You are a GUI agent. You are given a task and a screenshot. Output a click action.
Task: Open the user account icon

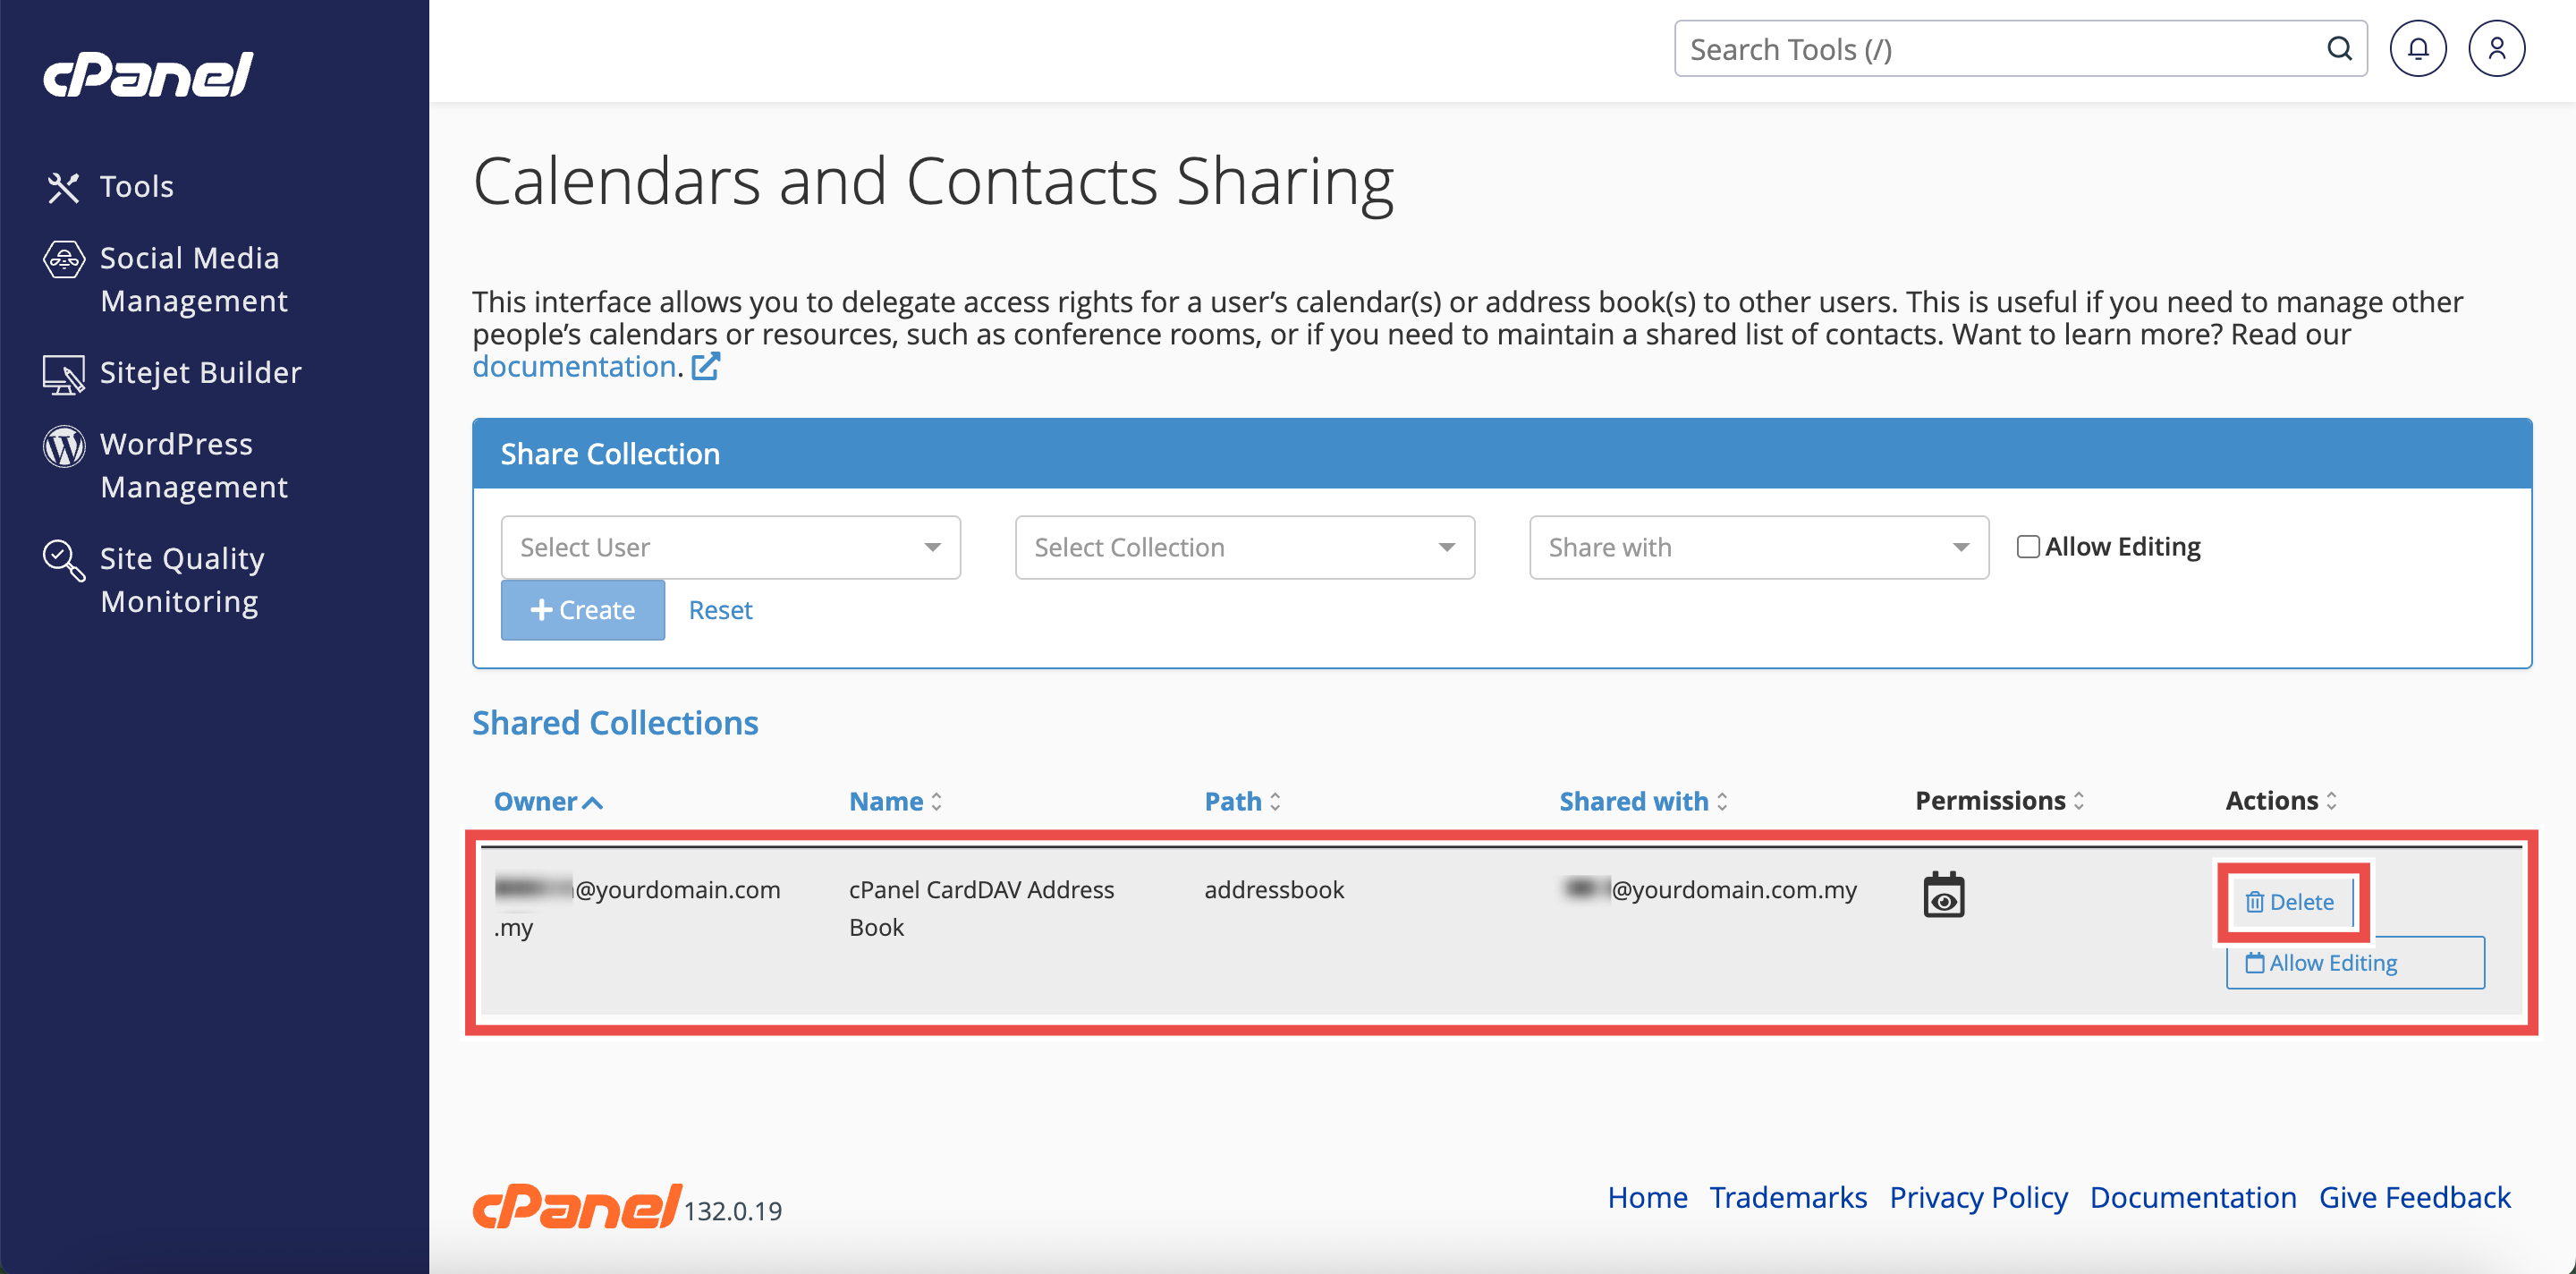[x=2496, y=49]
